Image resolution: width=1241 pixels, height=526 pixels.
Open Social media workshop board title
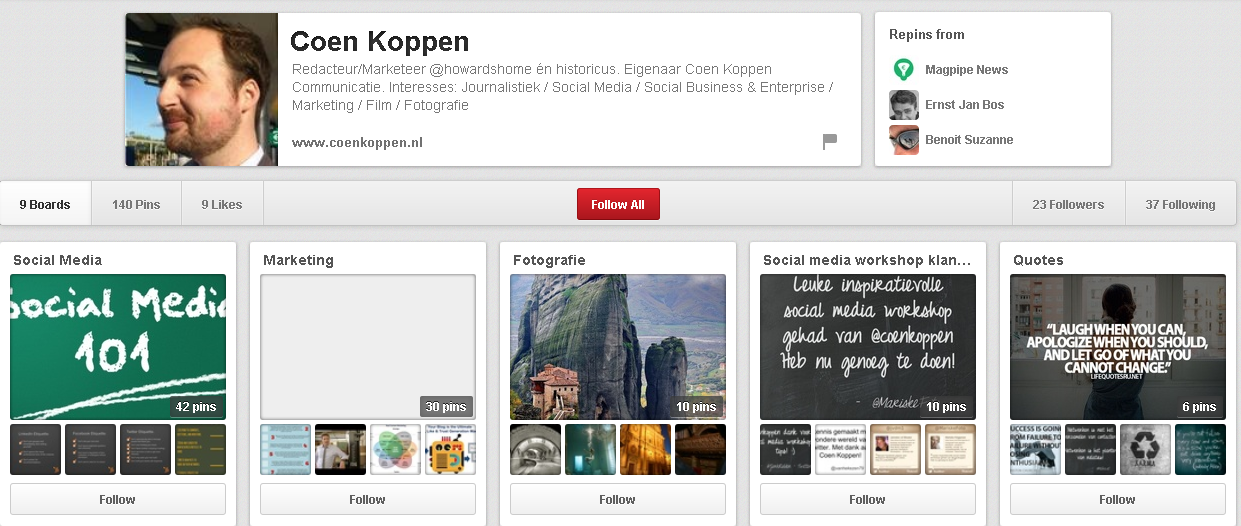point(867,260)
